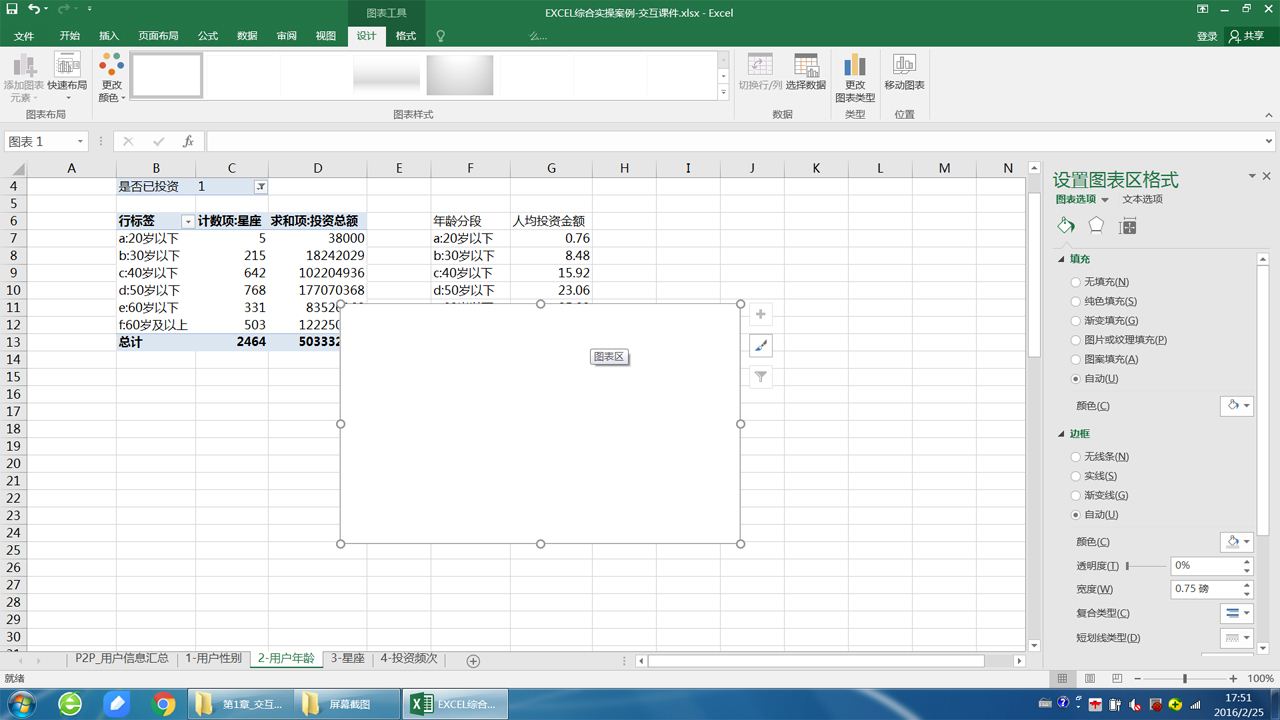Switch to the 插入 Insert ribbon tab
This screenshot has height=720, width=1280.
coord(109,36)
